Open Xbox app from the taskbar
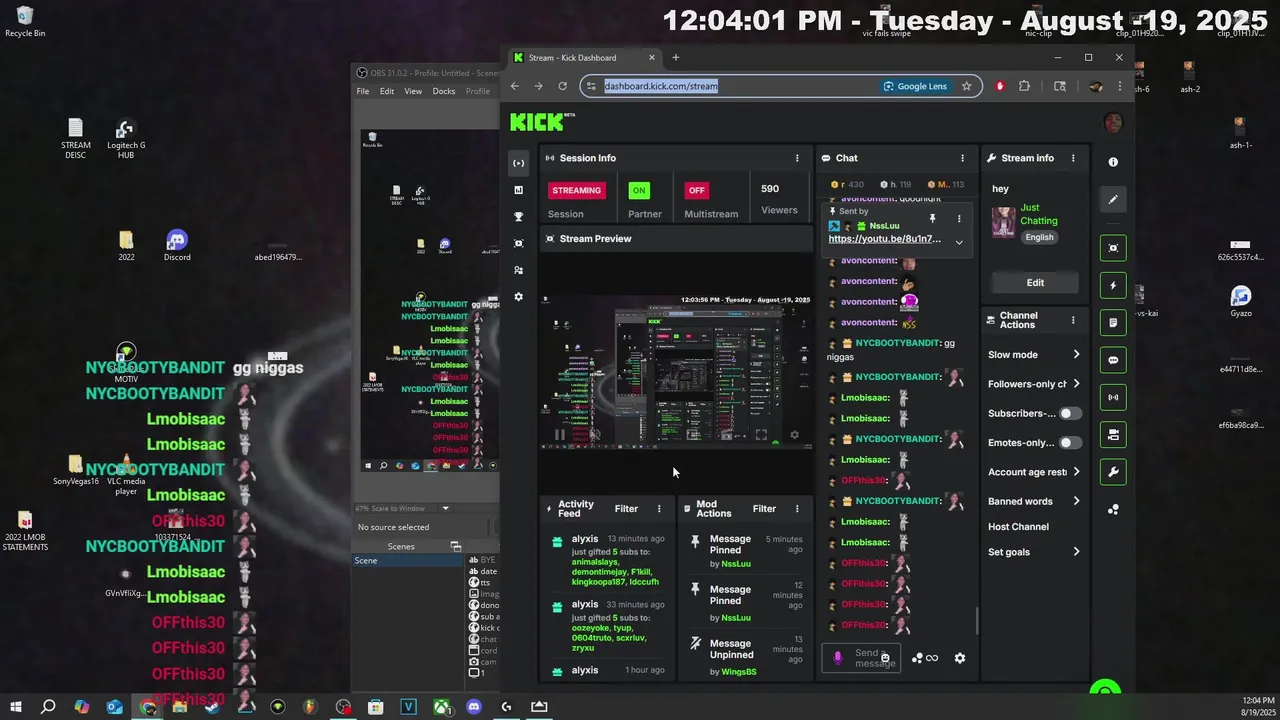Viewport: 1280px width, 720px height. pos(441,707)
